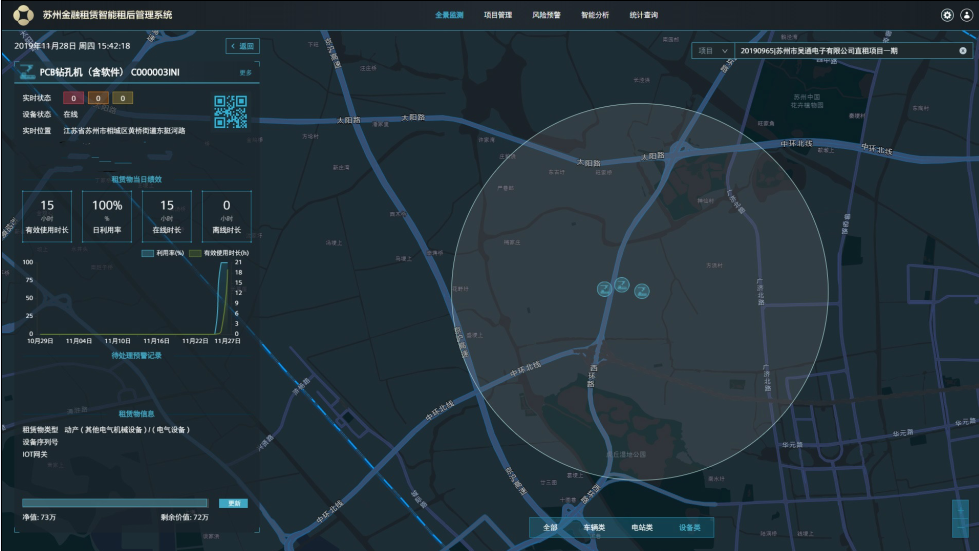
Task: Expand the 项目 dropdown selector
Action: [x=712, y=50]
